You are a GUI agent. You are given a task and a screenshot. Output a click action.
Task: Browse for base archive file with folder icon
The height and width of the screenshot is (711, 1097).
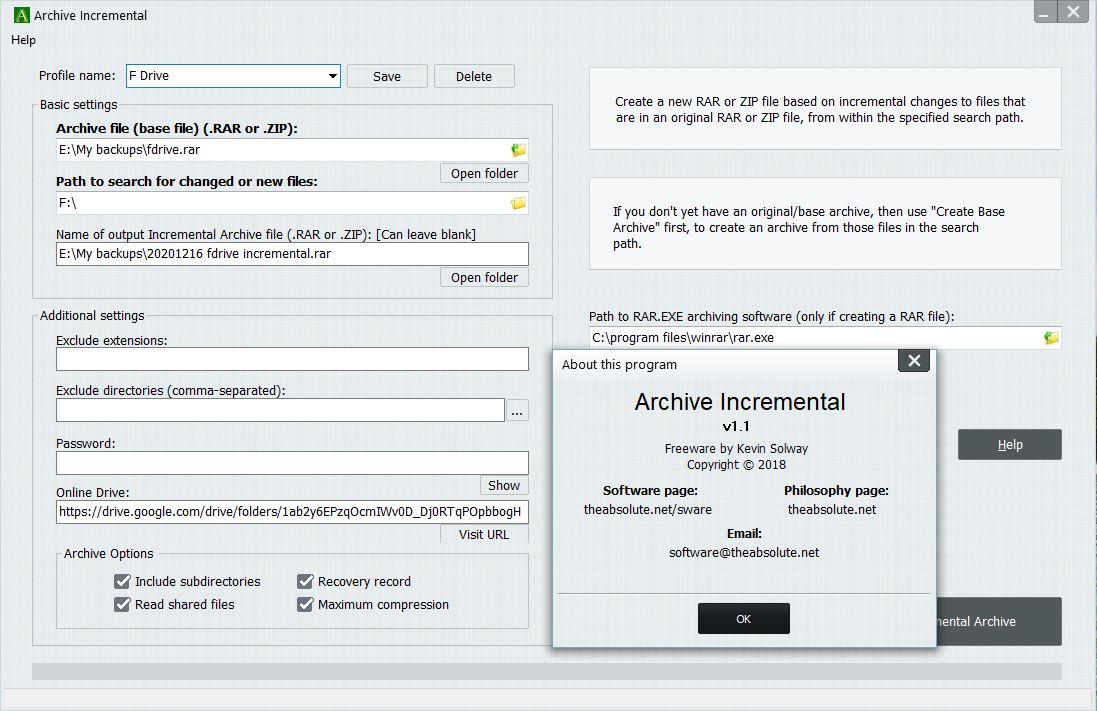click(518, 149)
